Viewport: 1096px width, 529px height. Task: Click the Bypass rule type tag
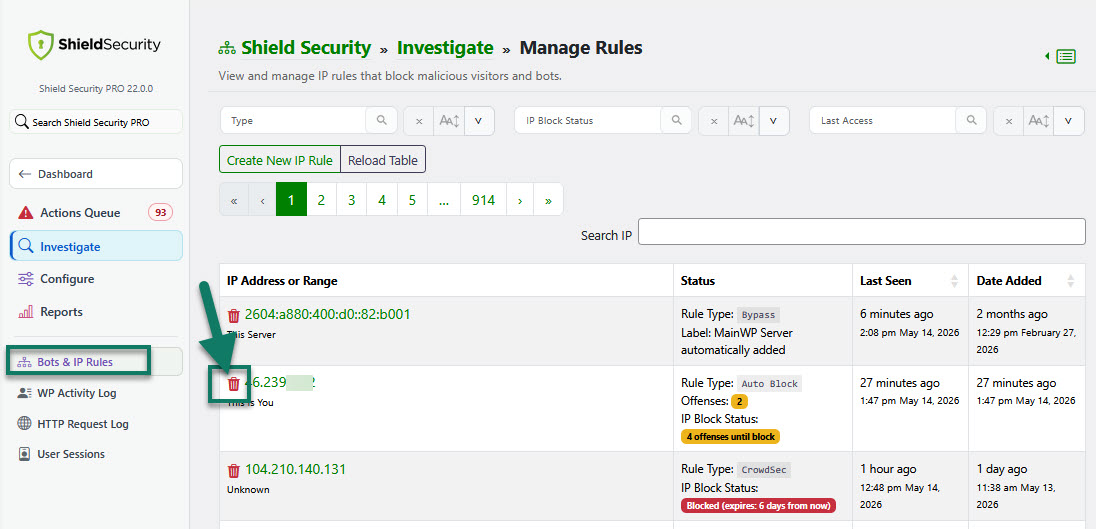coord(758,315)
